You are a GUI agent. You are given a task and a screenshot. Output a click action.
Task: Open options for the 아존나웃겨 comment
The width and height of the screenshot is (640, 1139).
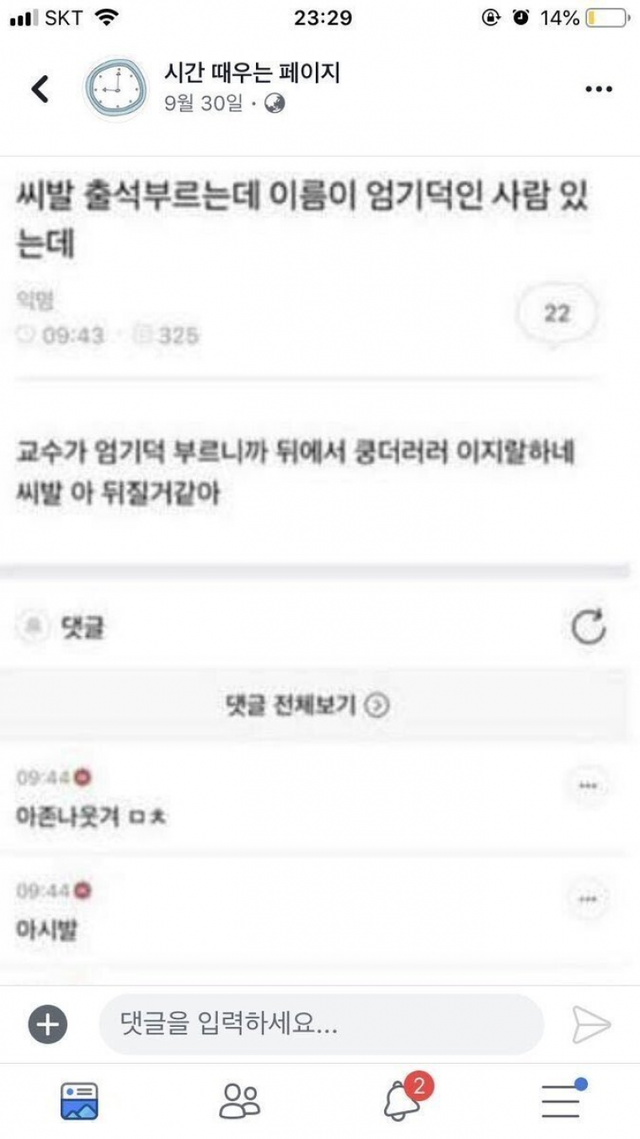click(x=588, y=787)
